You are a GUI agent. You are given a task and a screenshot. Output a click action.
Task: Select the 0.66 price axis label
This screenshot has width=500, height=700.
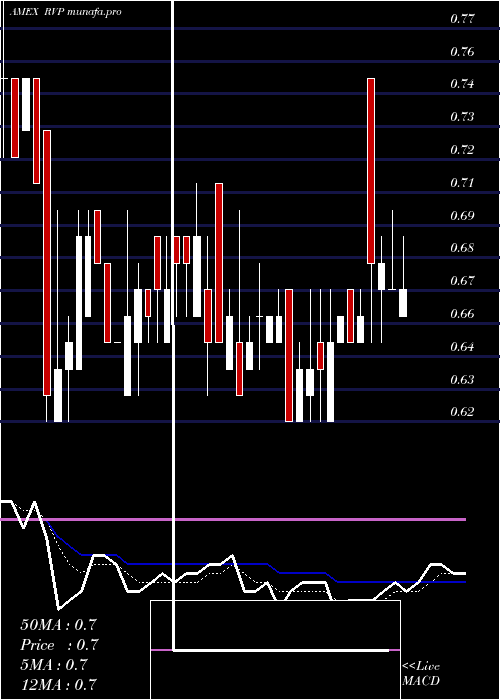[x=462, y=314]
